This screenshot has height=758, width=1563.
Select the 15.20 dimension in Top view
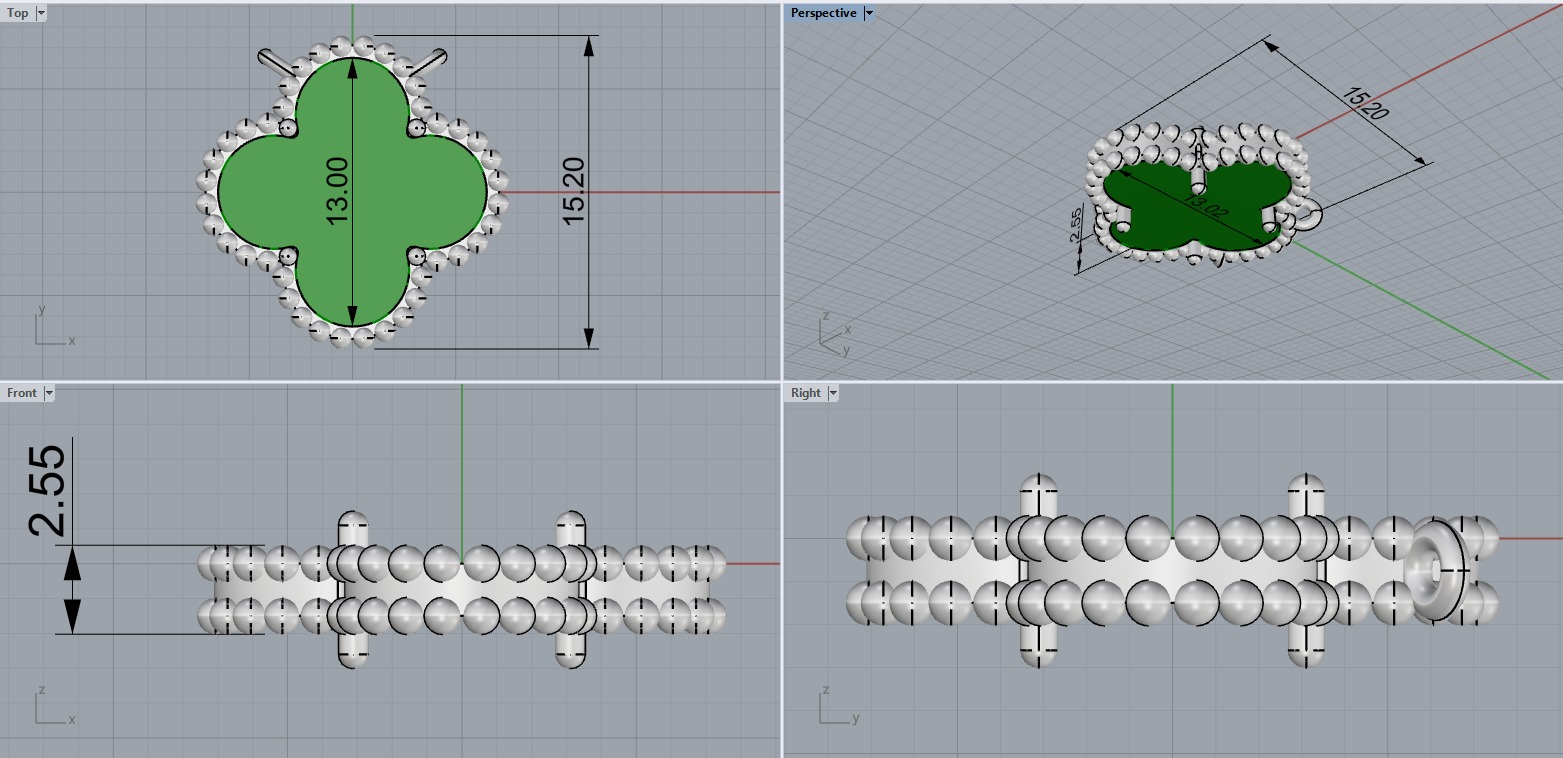(574, 190)
